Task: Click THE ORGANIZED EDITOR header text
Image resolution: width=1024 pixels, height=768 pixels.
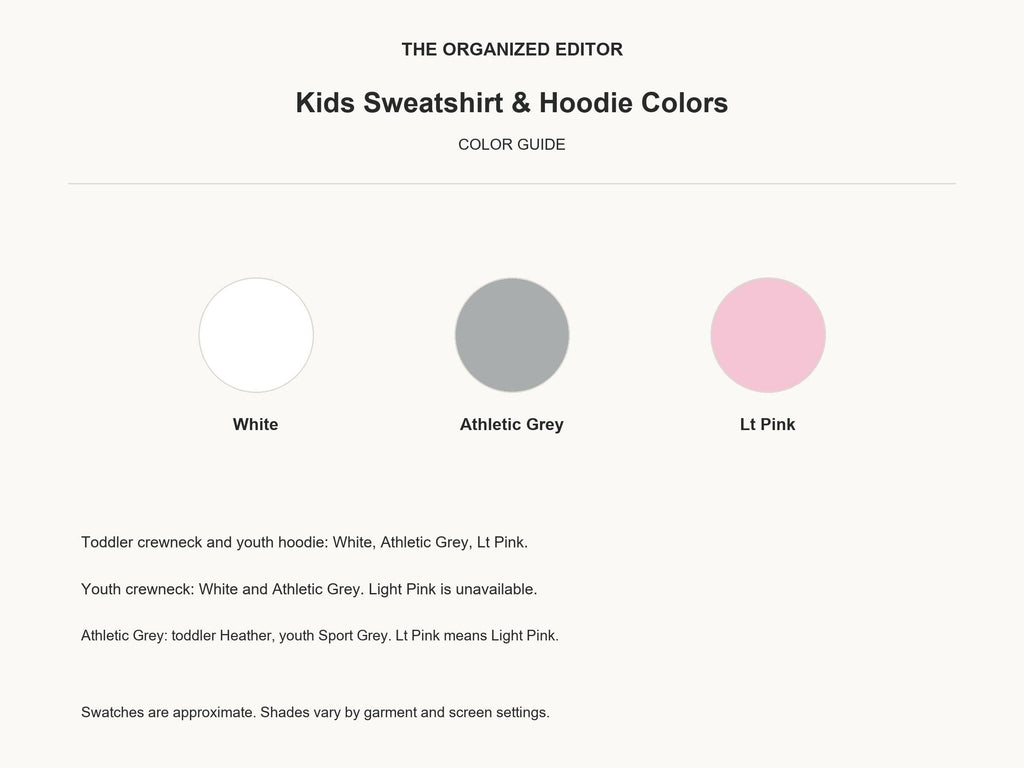Action: click(512, 50)
